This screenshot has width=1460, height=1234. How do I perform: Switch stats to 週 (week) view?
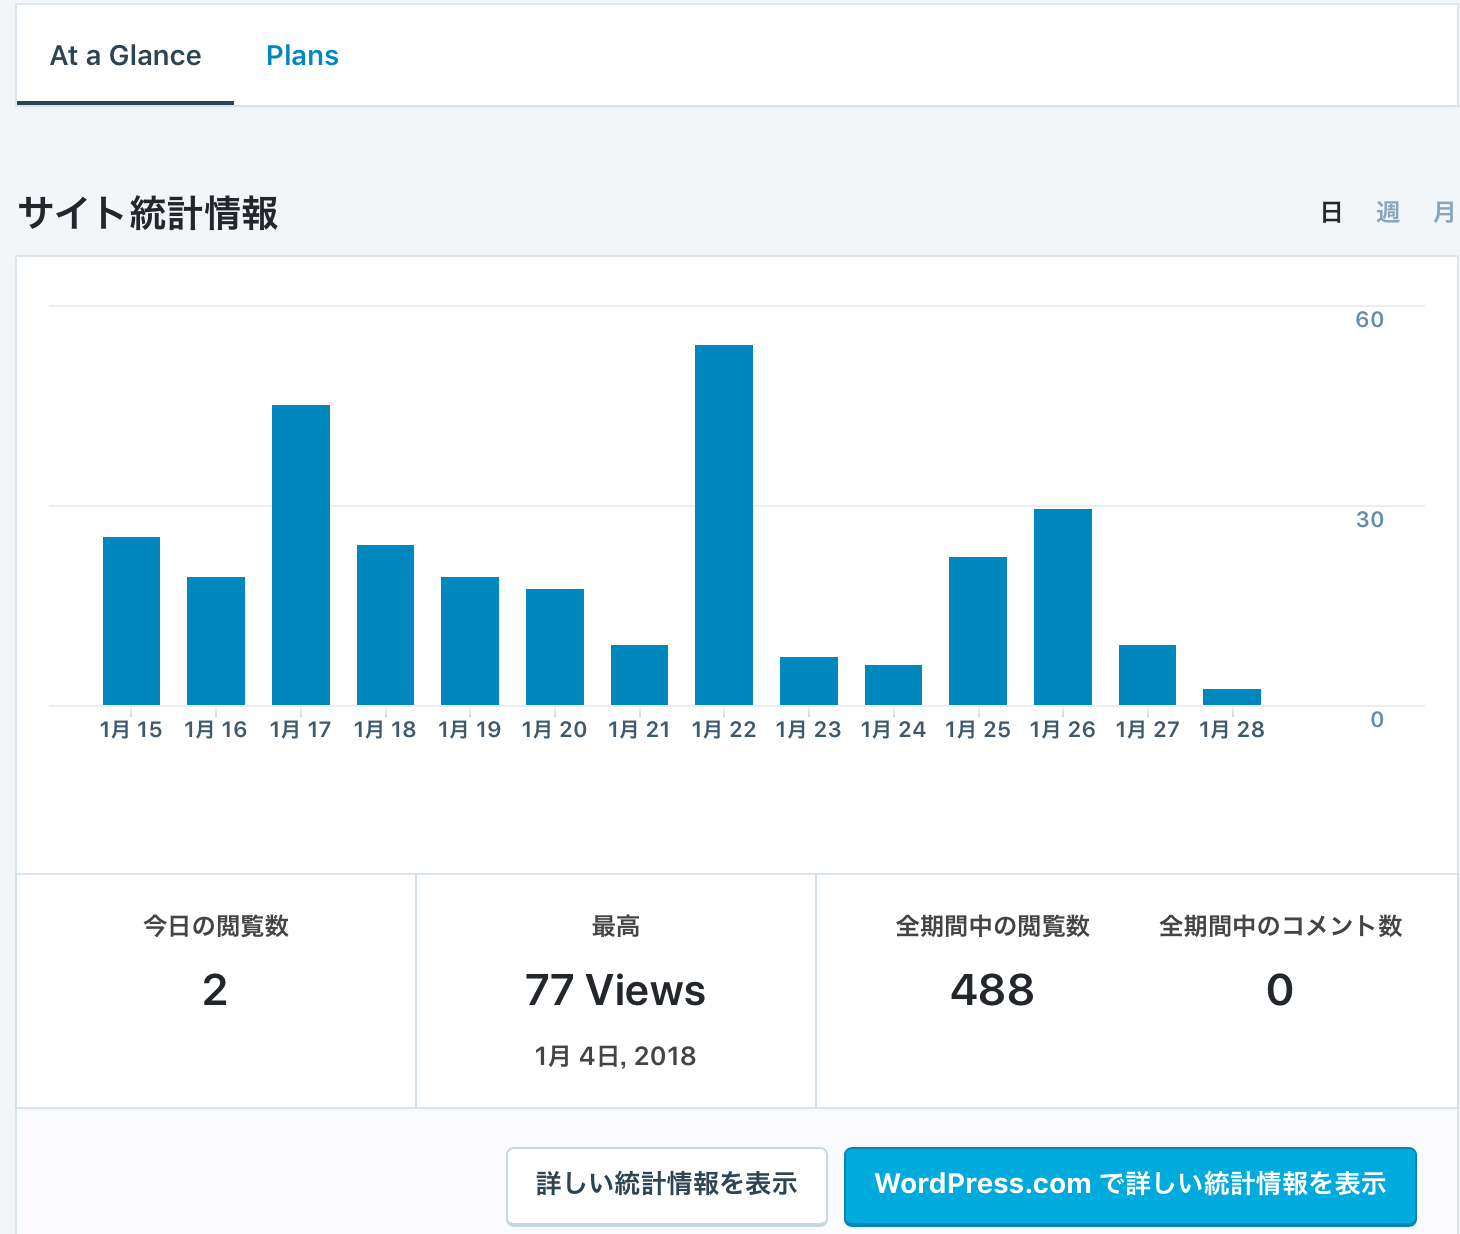(x=1387, y=212)
